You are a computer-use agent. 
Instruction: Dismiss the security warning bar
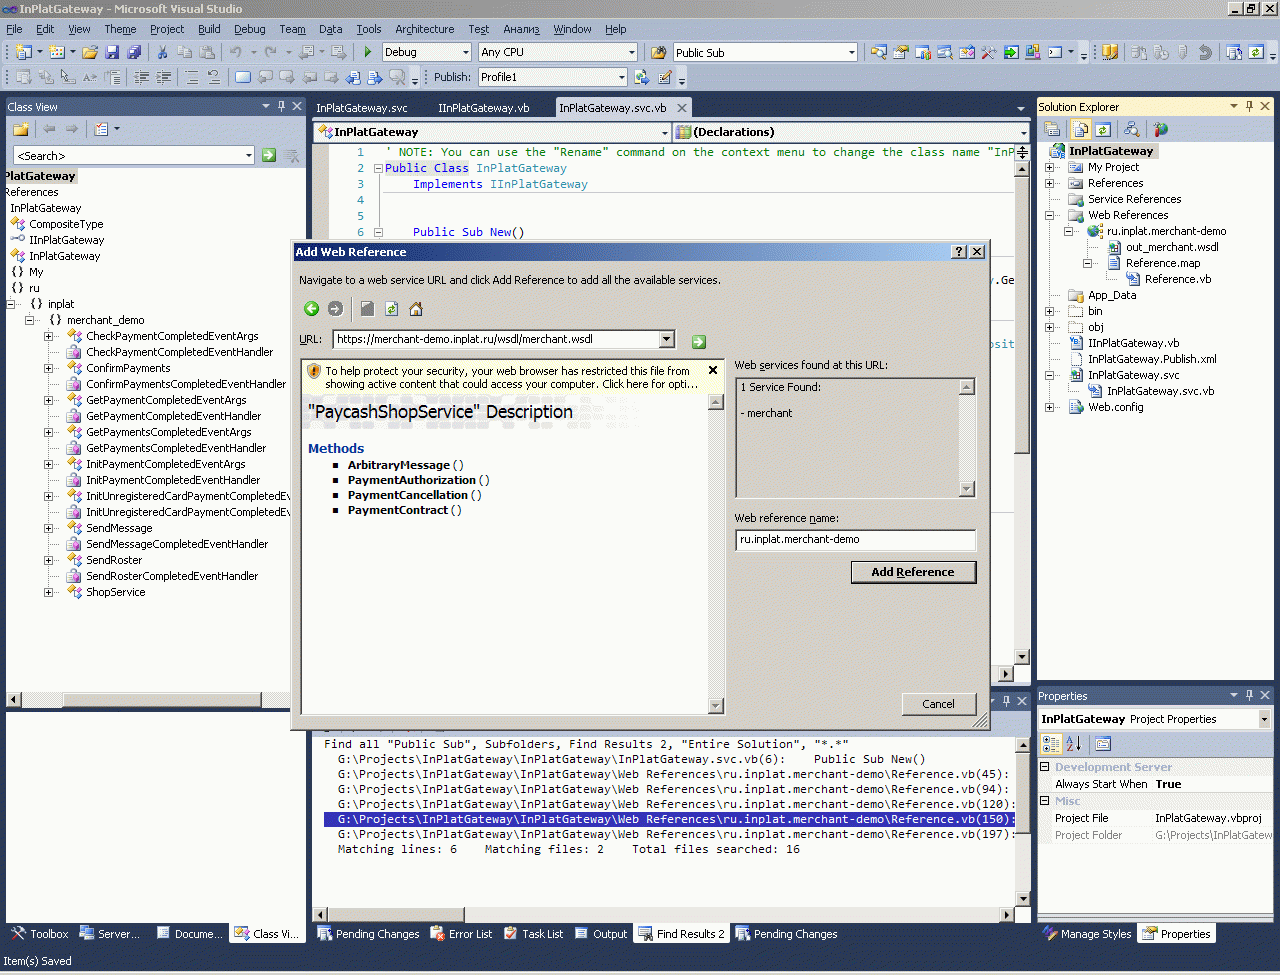coord(713,371)
